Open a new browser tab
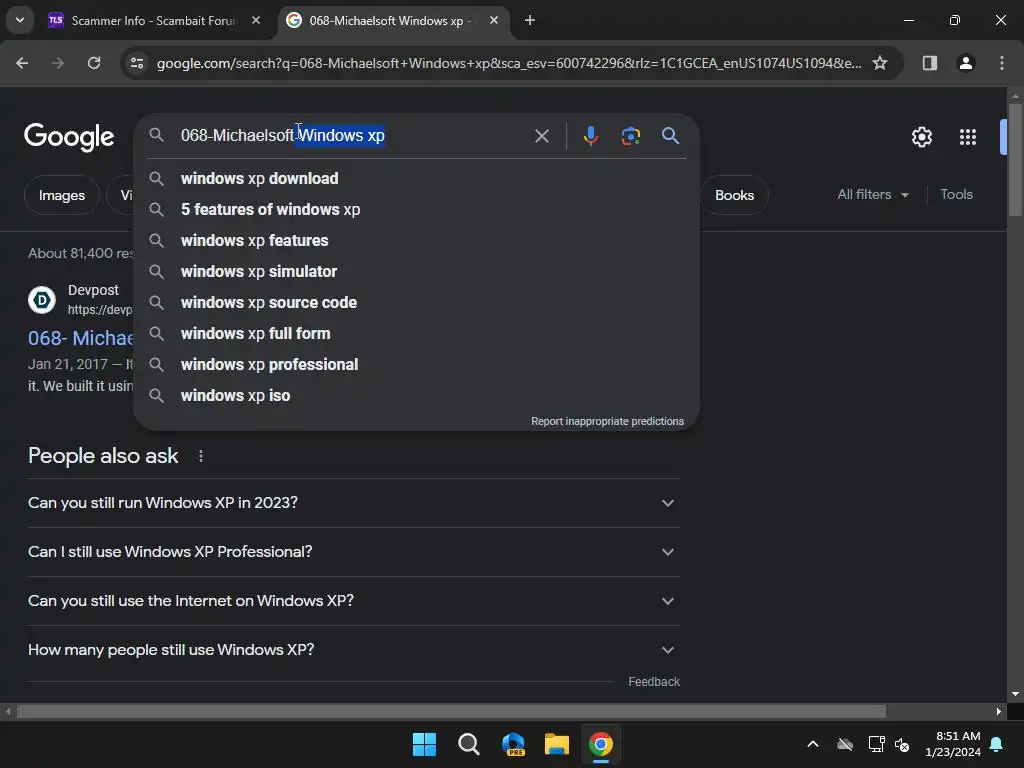The height and width of the screenshot is (768, 1024). pyautogui.click(x=530, y=20)
